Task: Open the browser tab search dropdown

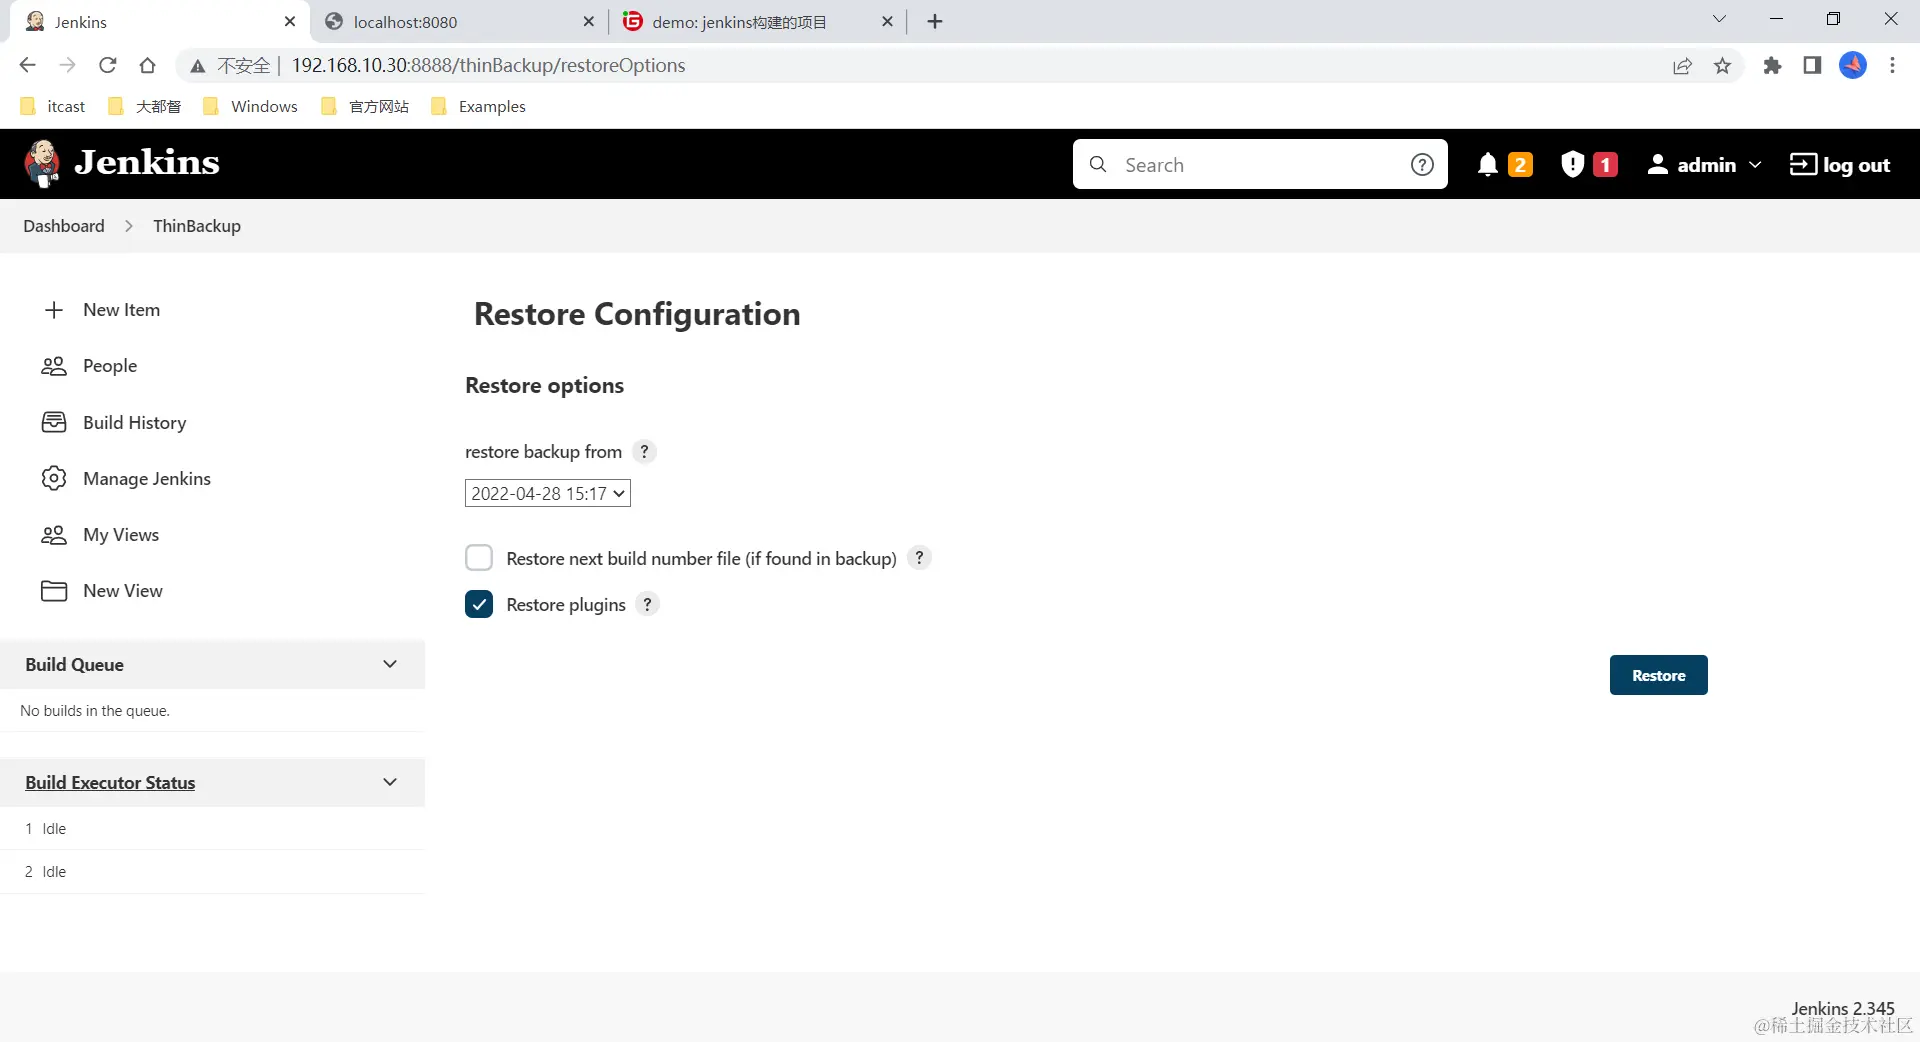Action: pos(1719,19)
